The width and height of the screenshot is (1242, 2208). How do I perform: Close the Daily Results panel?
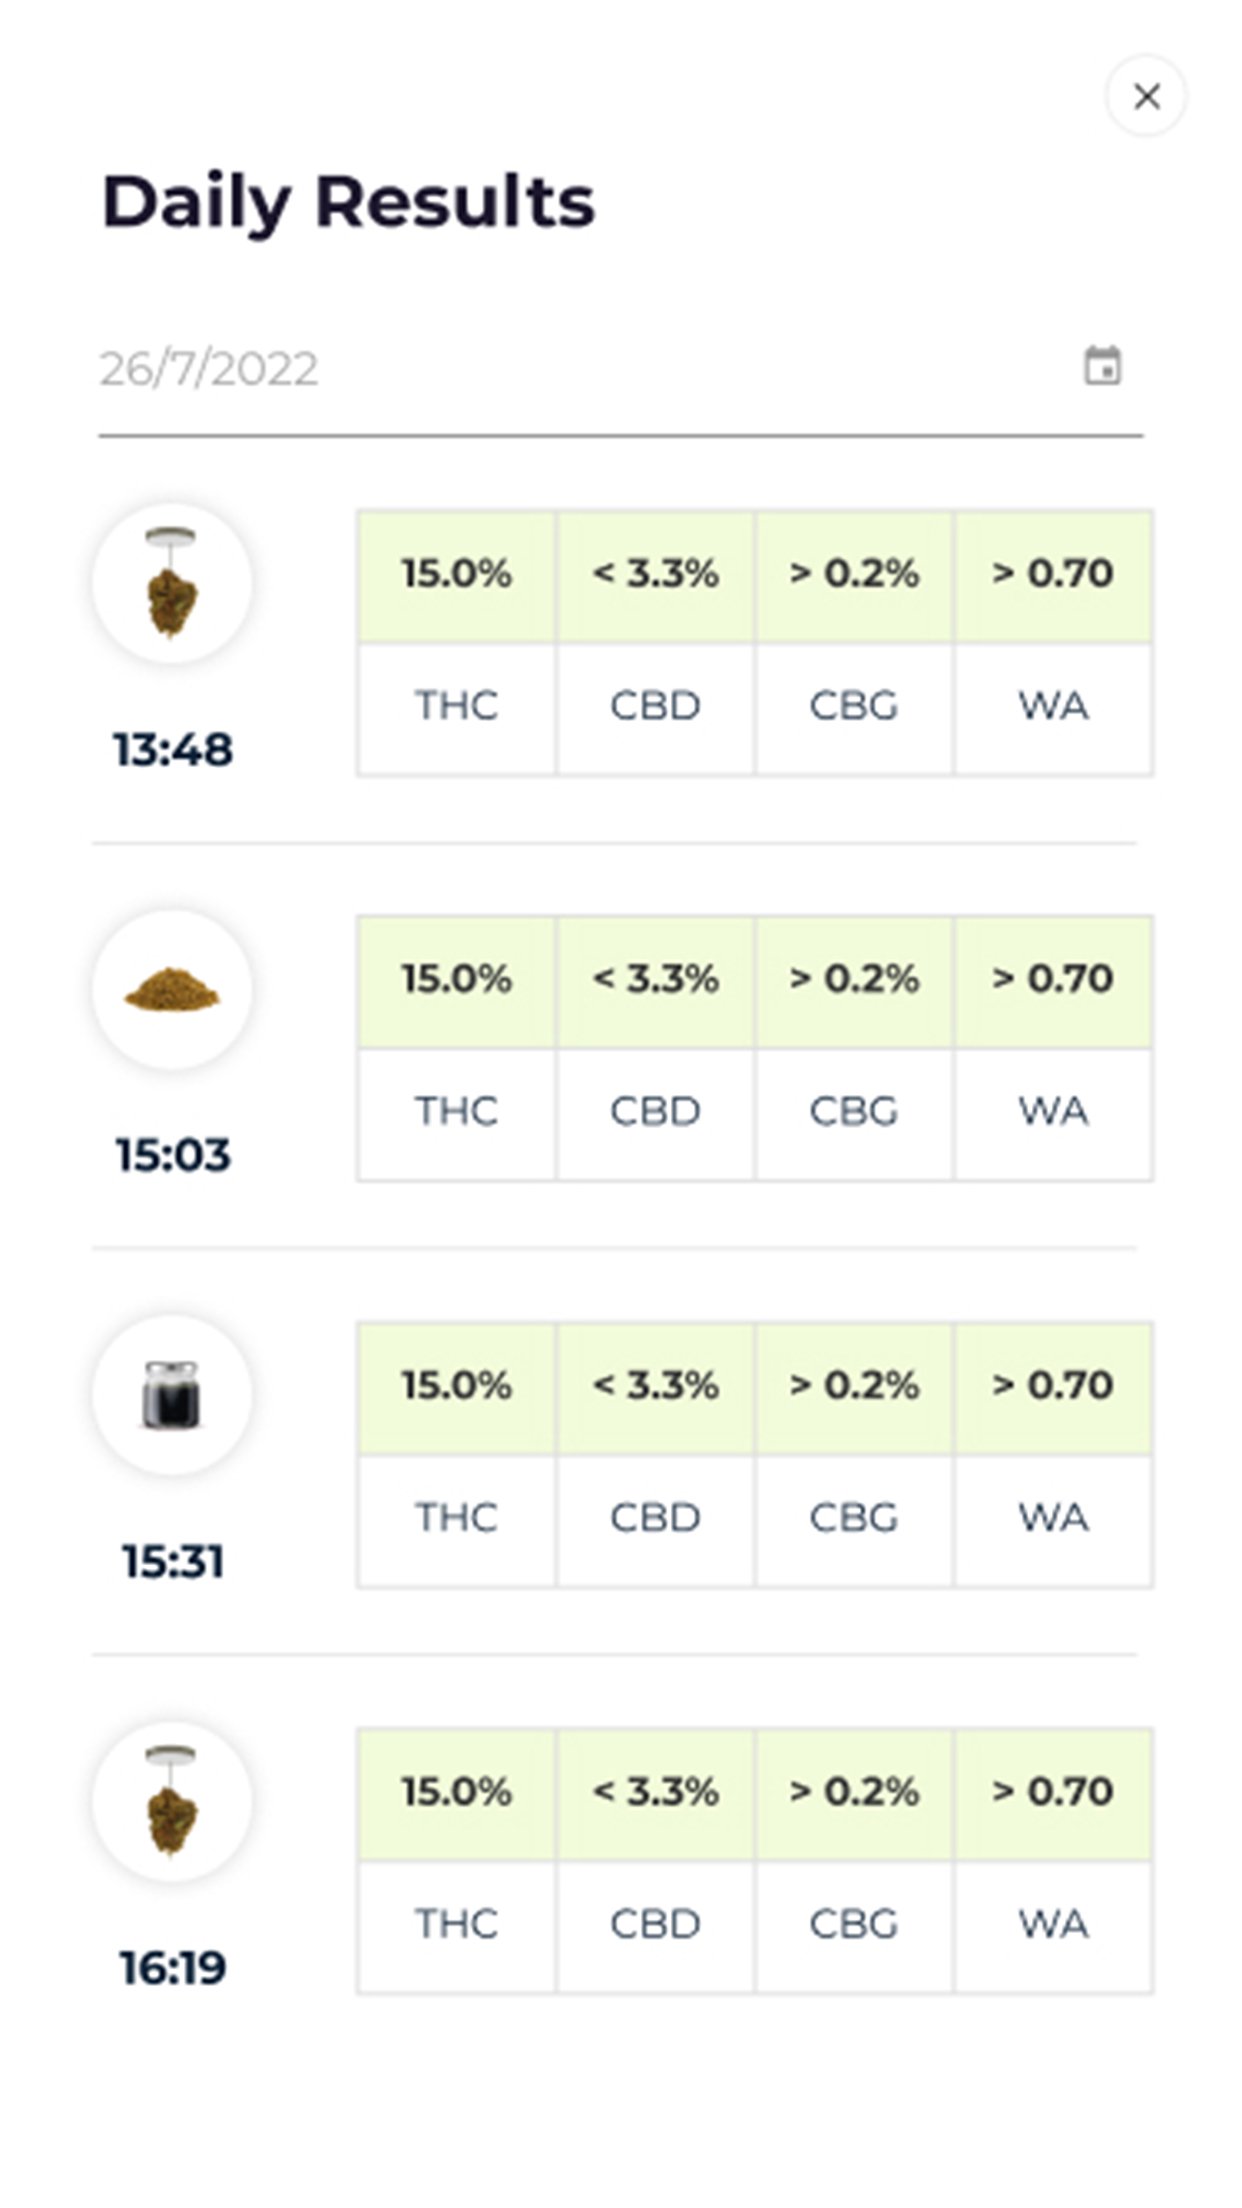tap(1146, 96)
